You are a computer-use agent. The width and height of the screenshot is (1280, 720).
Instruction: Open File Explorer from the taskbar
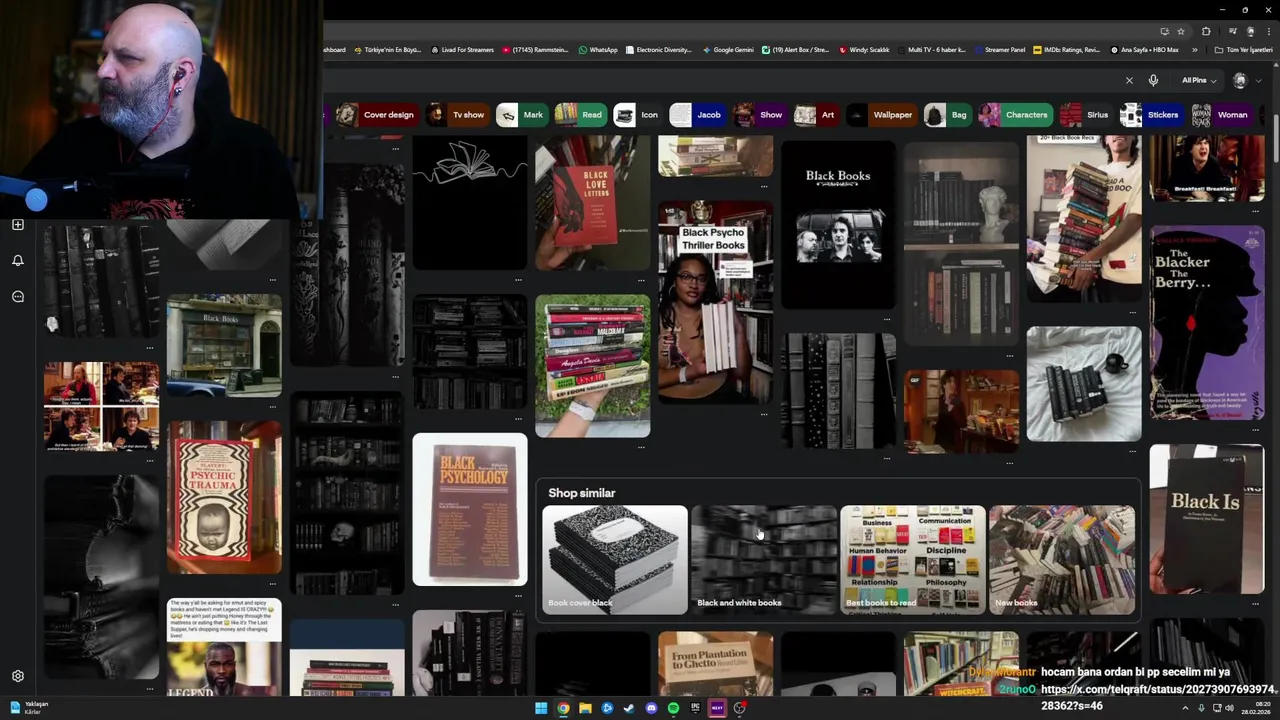pos(585,708)
